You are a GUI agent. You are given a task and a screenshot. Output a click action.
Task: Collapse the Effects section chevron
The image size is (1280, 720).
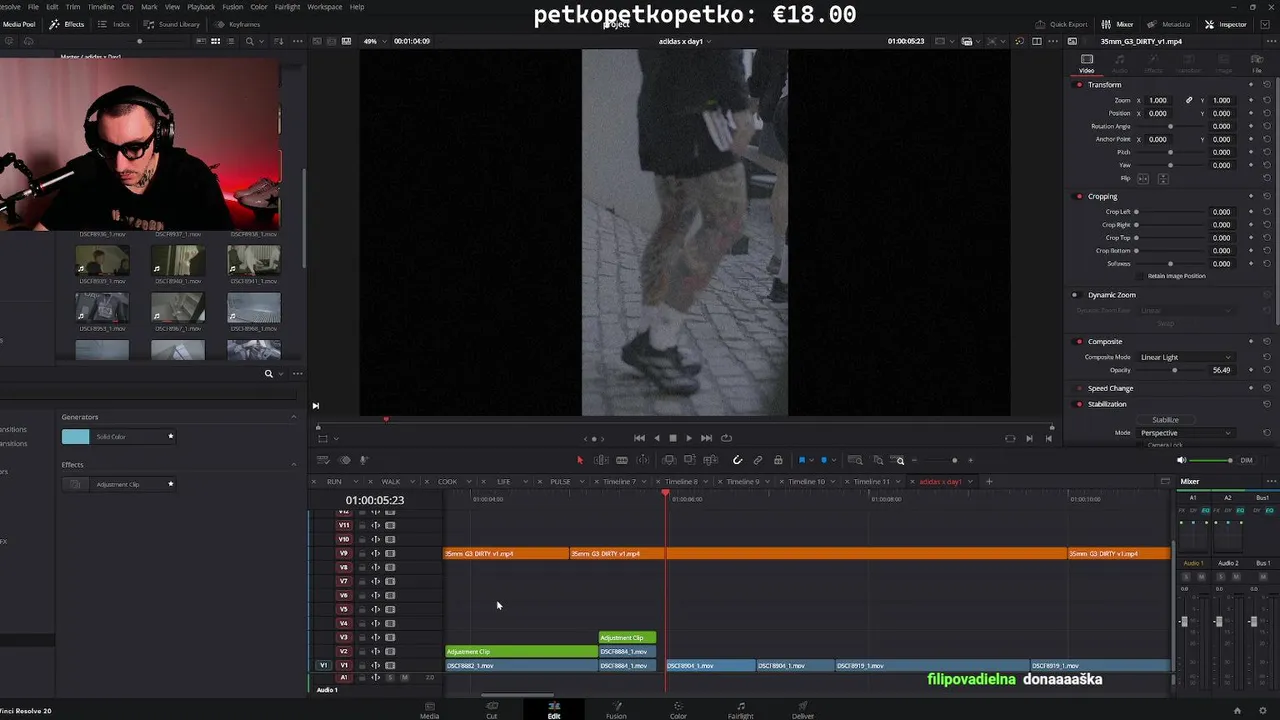pyautogui.click(x=293, y=465)
